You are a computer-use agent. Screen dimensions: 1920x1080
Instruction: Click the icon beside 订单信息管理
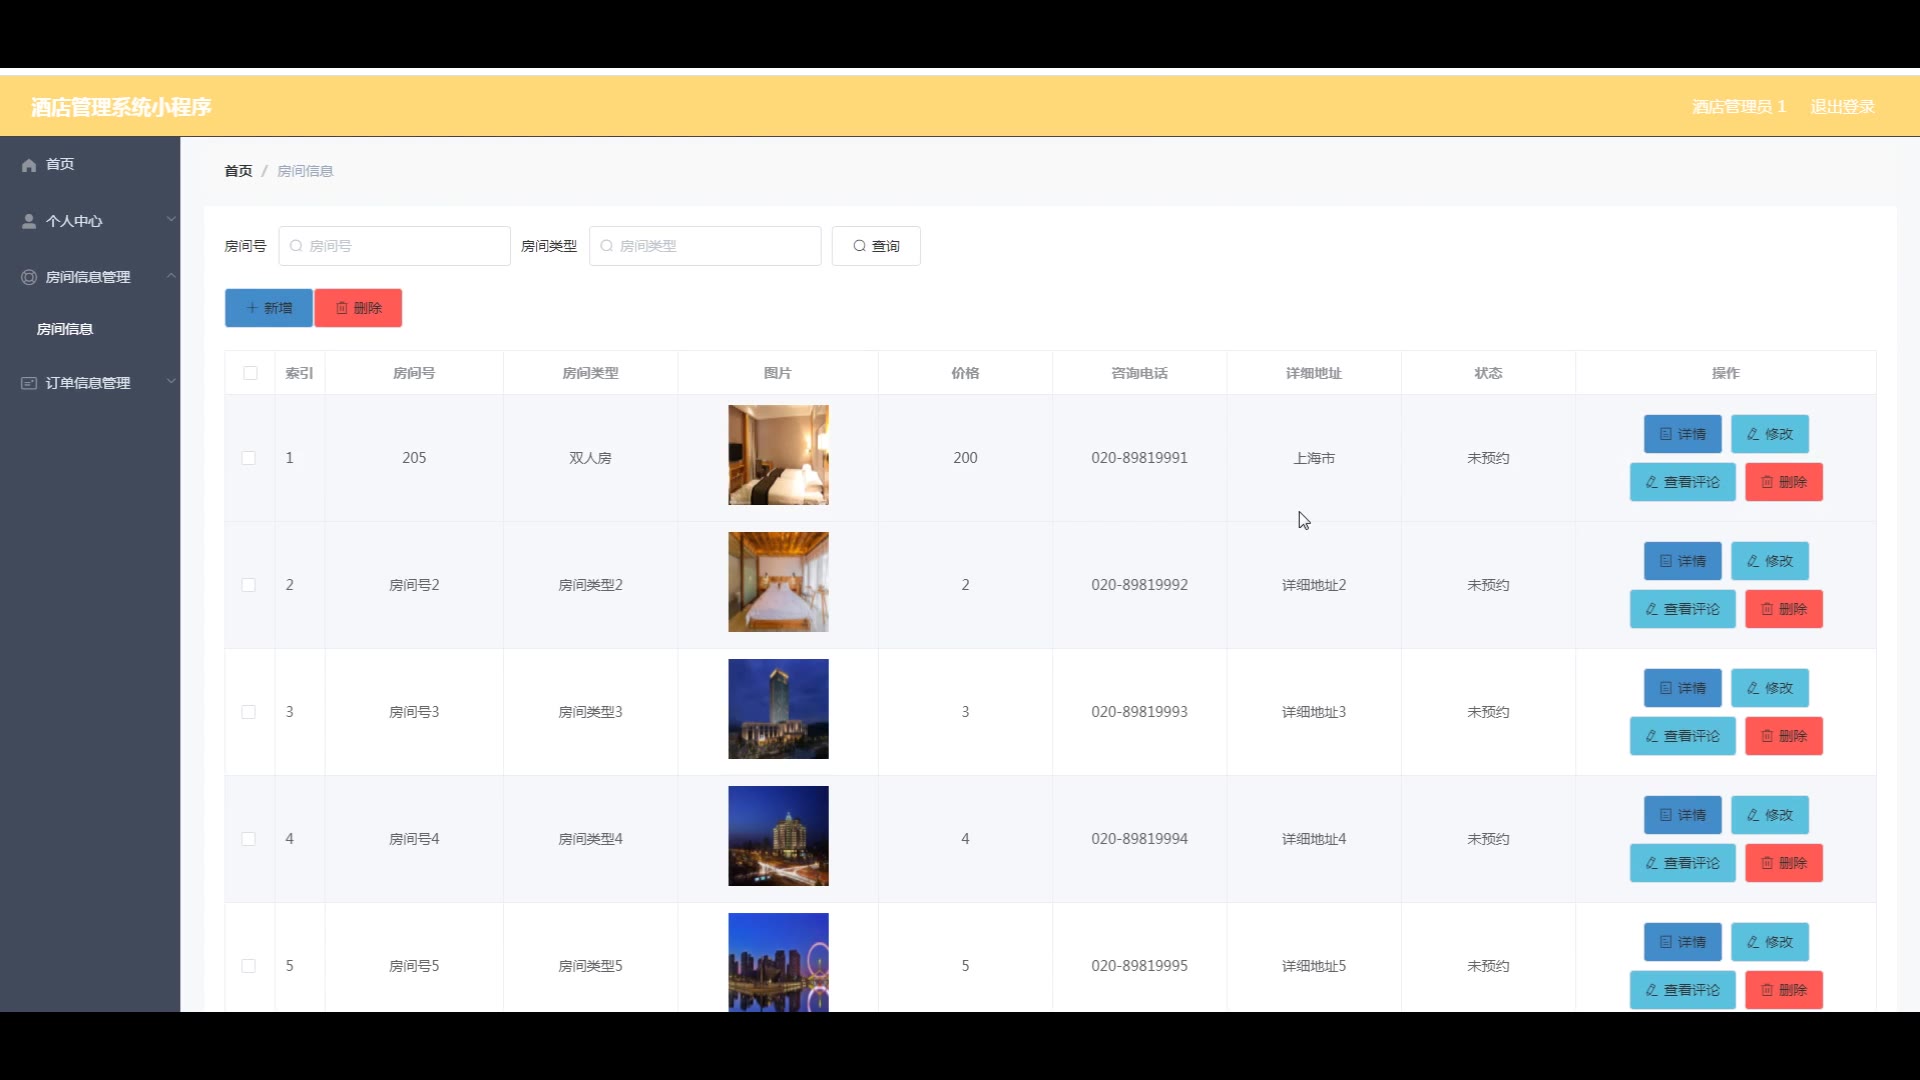(29, 383)
